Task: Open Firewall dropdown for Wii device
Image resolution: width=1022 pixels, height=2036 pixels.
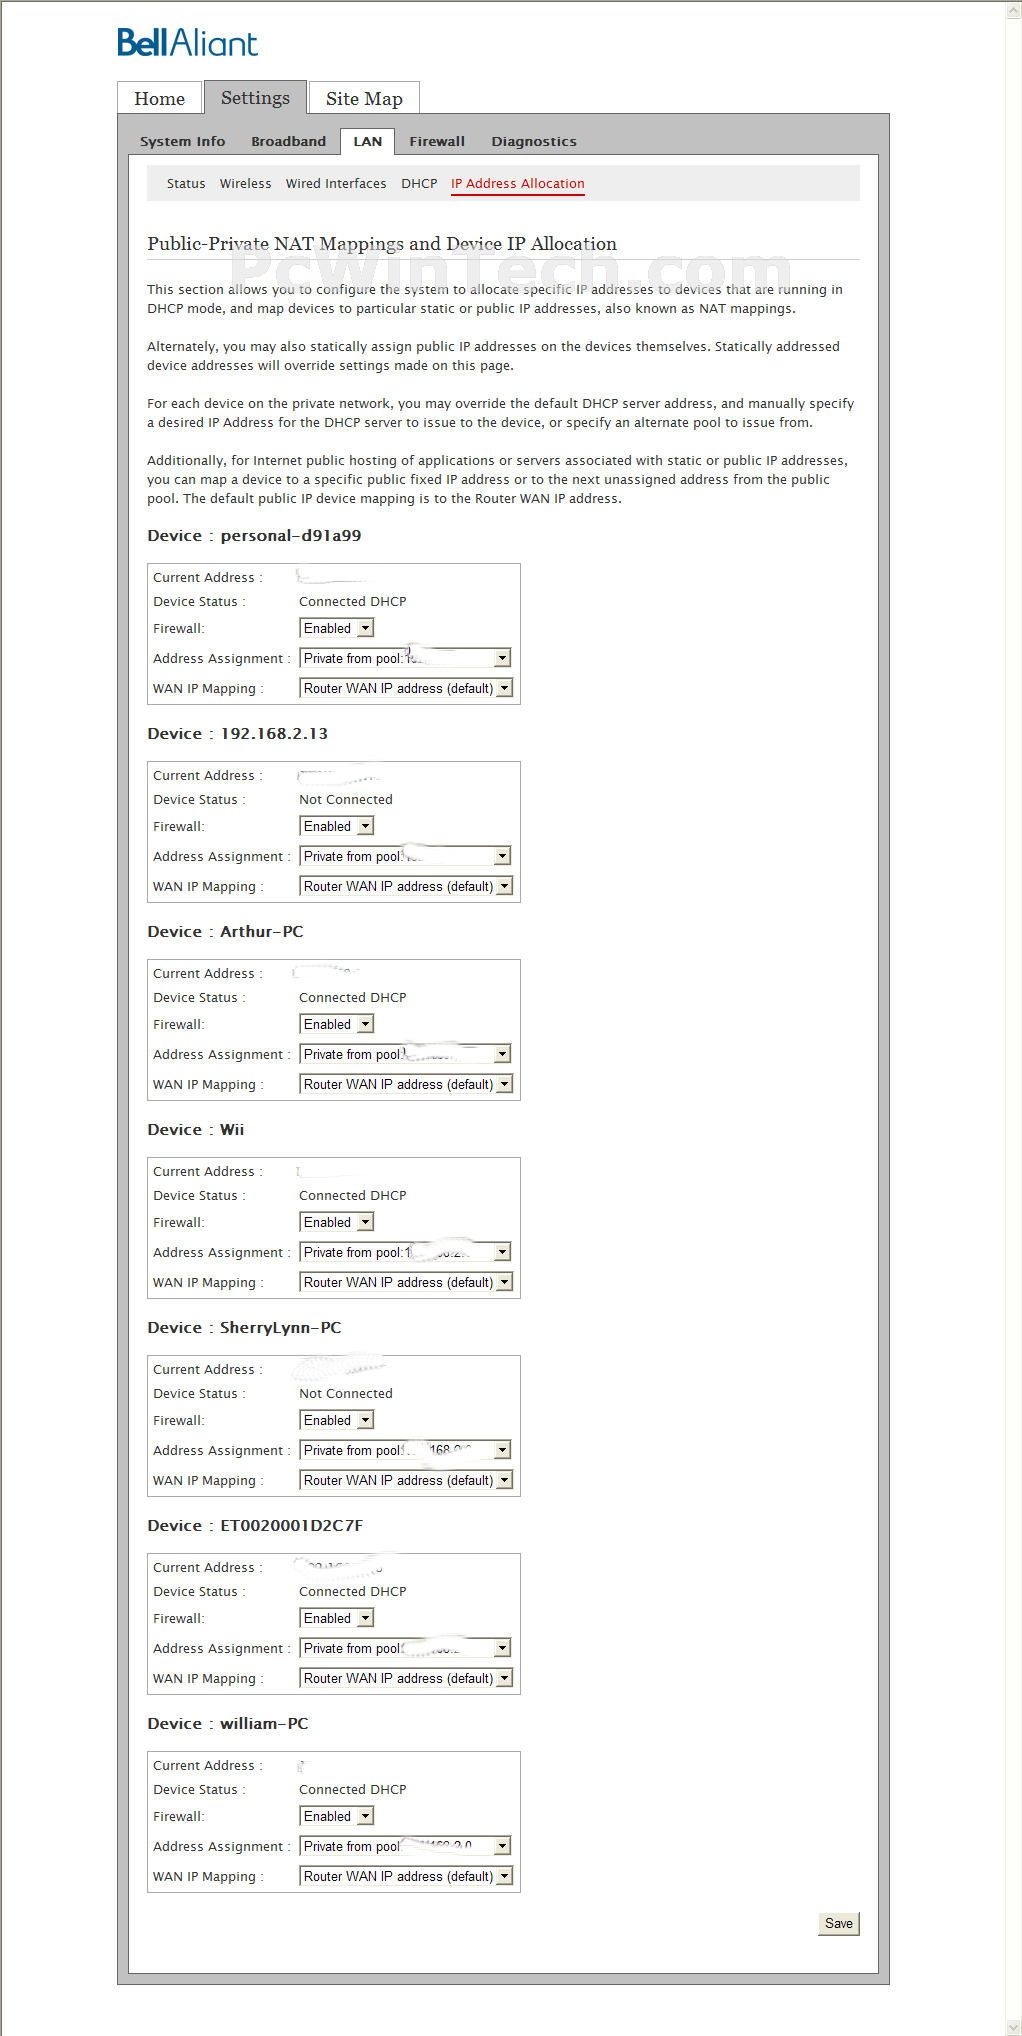Action: [x=337, y=1222]
